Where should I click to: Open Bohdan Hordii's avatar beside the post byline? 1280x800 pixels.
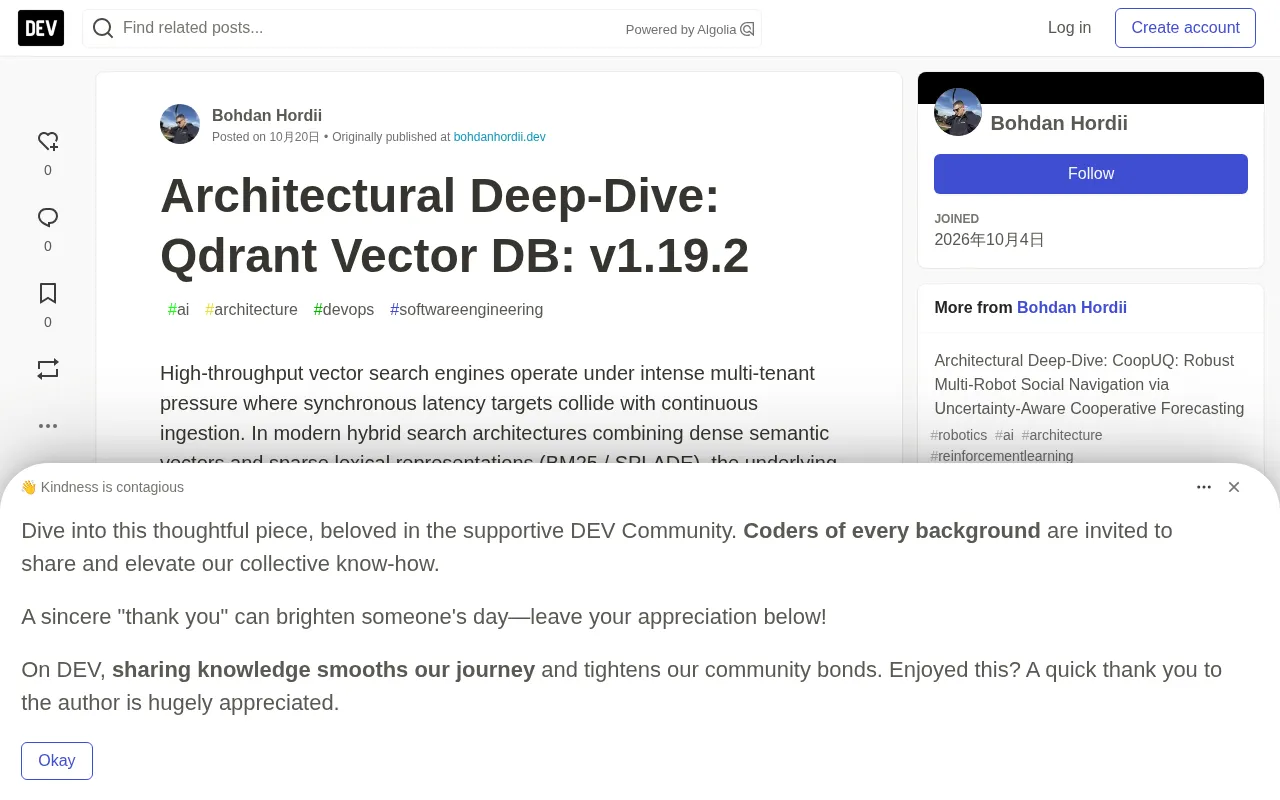[180, 124]
